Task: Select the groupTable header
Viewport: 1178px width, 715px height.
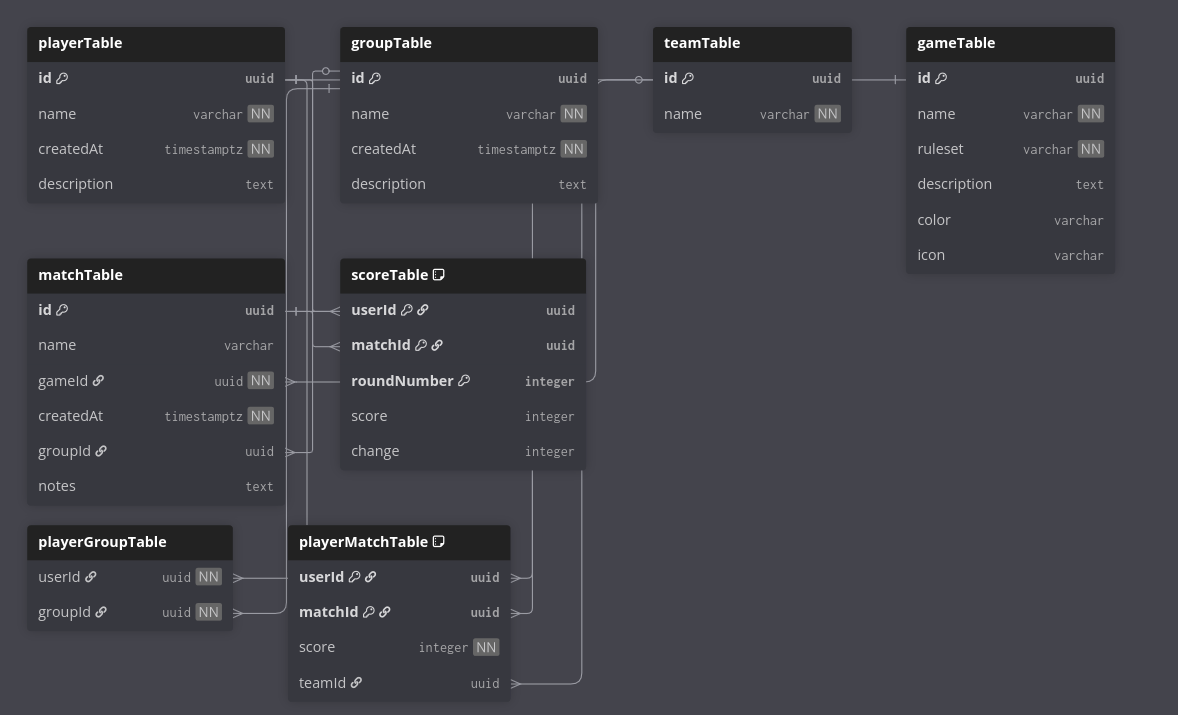Action: point(468,44)
